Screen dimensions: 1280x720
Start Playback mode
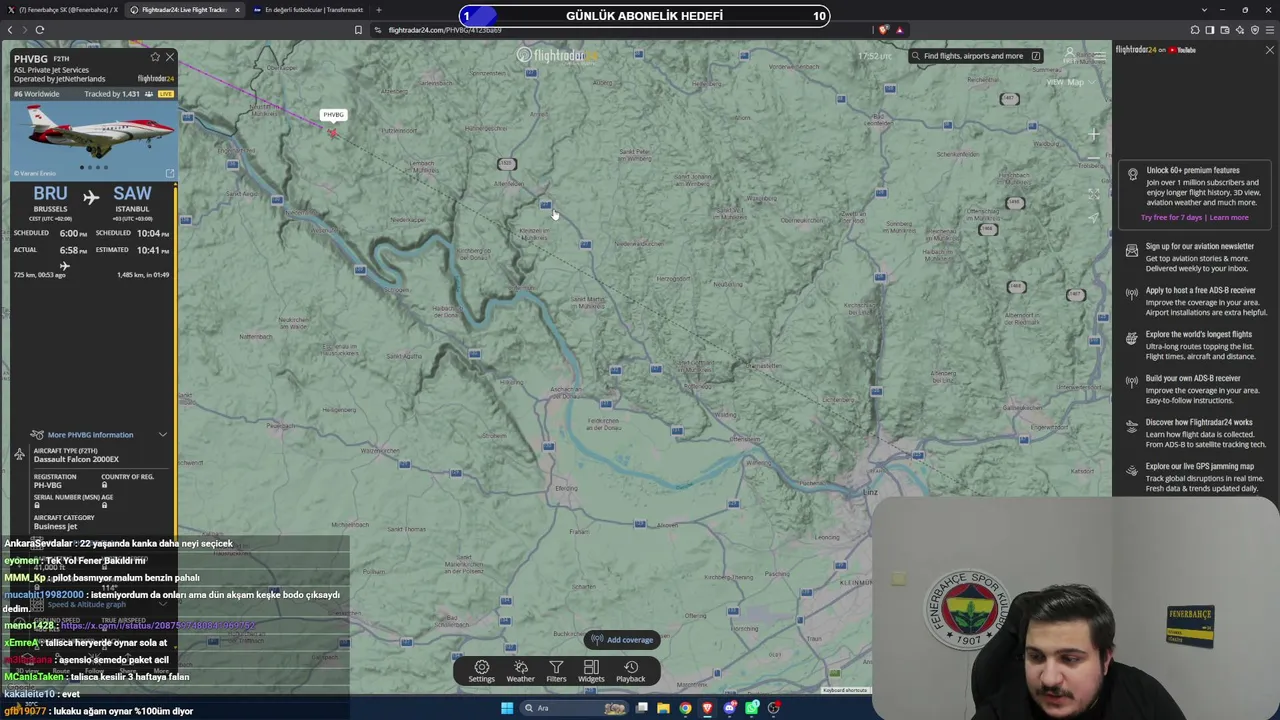631,671
